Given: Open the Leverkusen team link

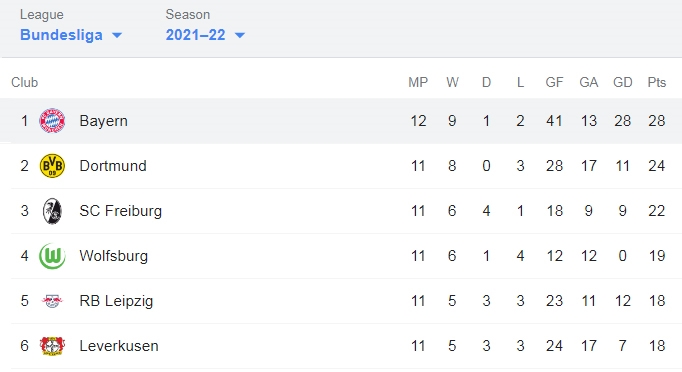Looking at the screenshot, I should [119, 346].
